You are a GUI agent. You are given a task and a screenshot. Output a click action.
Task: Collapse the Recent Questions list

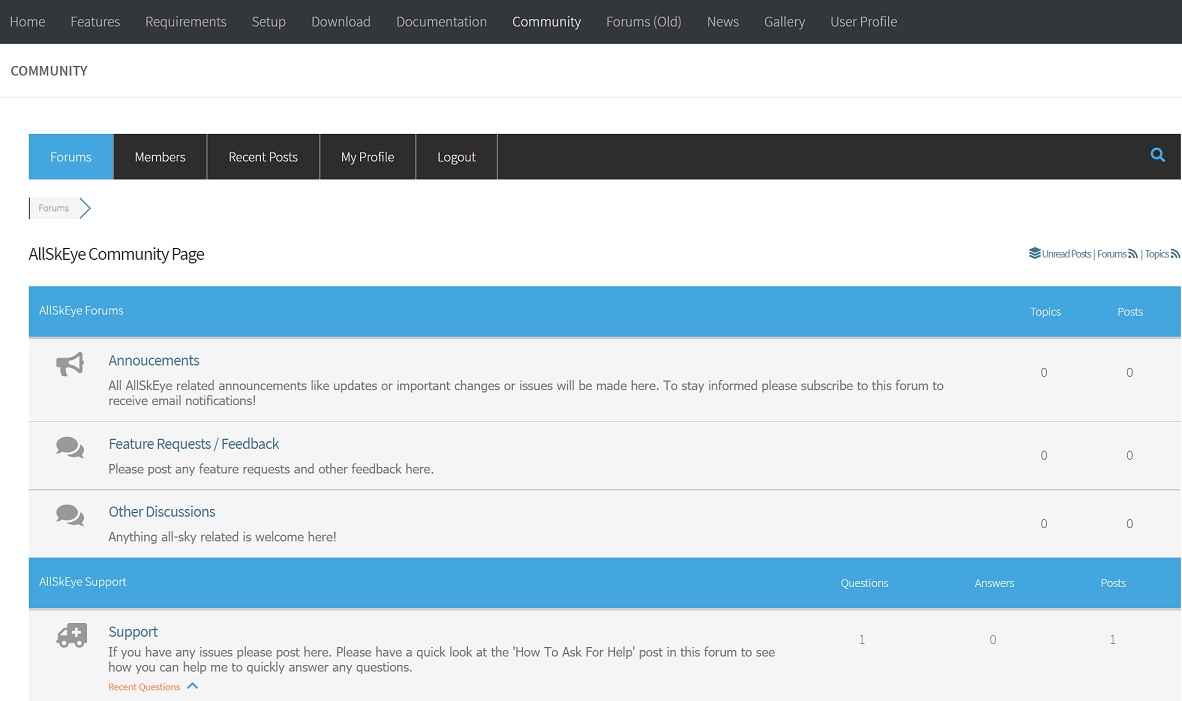(x=192, y=686)
